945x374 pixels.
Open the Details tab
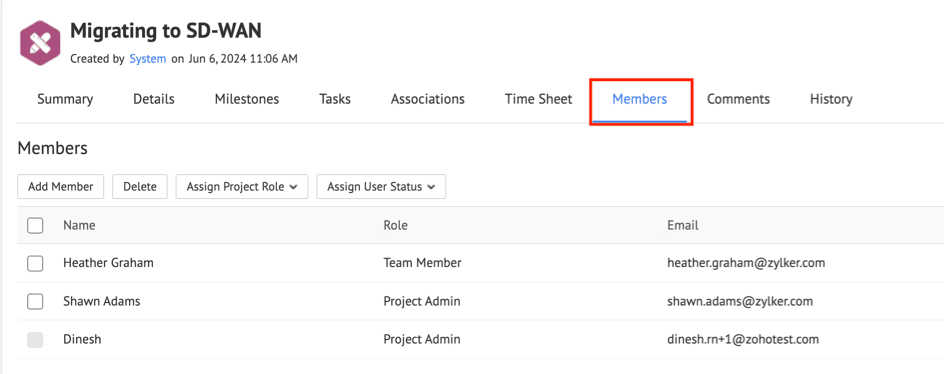pyautogui.click(x=154, y=99)
